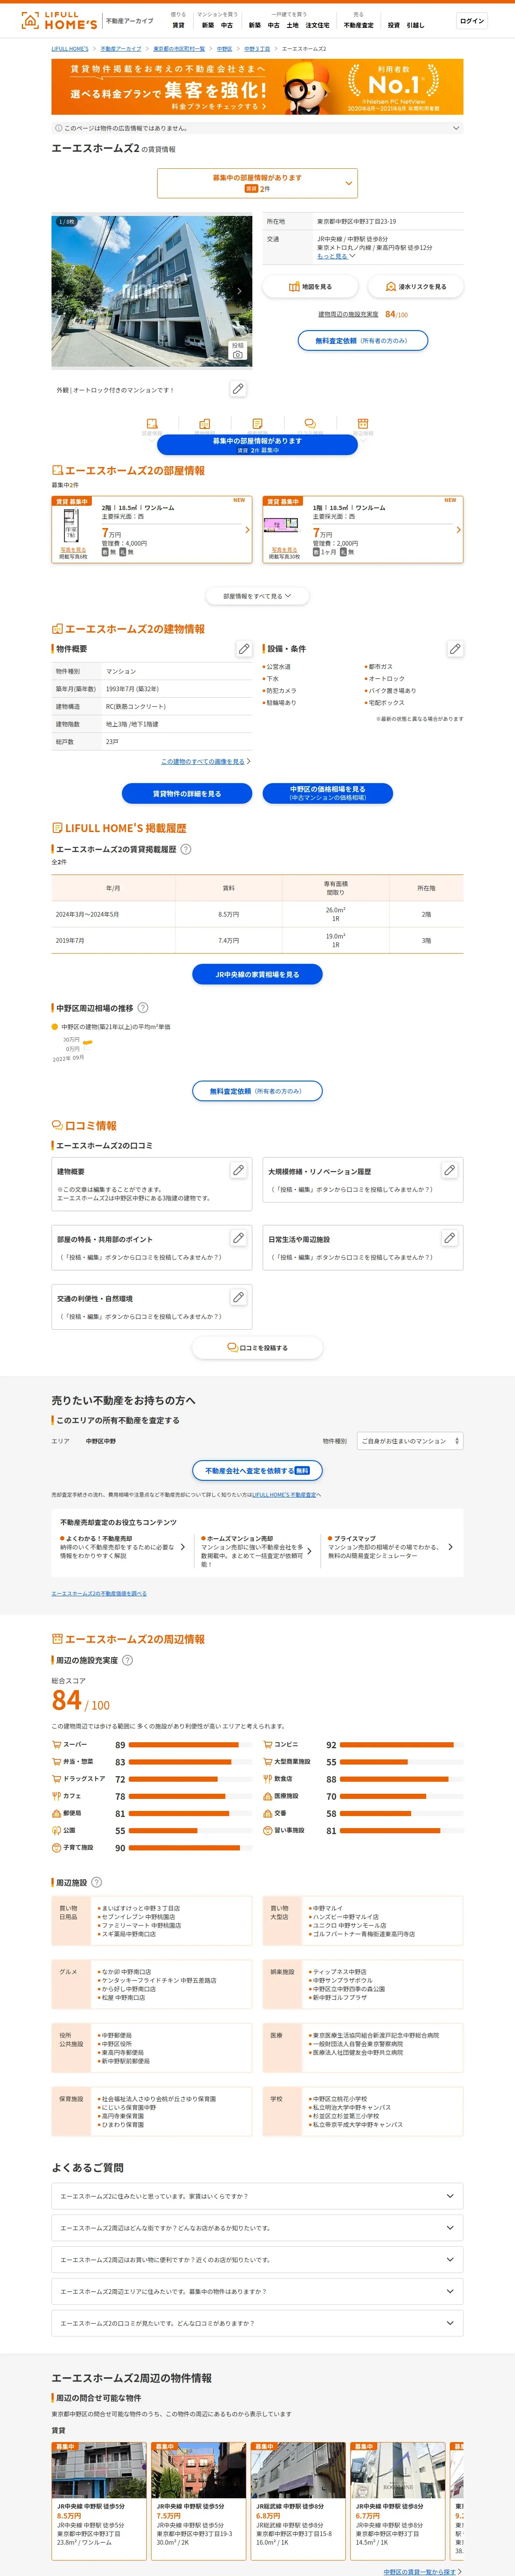This screenshot has height=2576, width=515.
Task: Click JR中央線の家賃相場を見る button
Action: pyautogui.click(x=257, y=974)
